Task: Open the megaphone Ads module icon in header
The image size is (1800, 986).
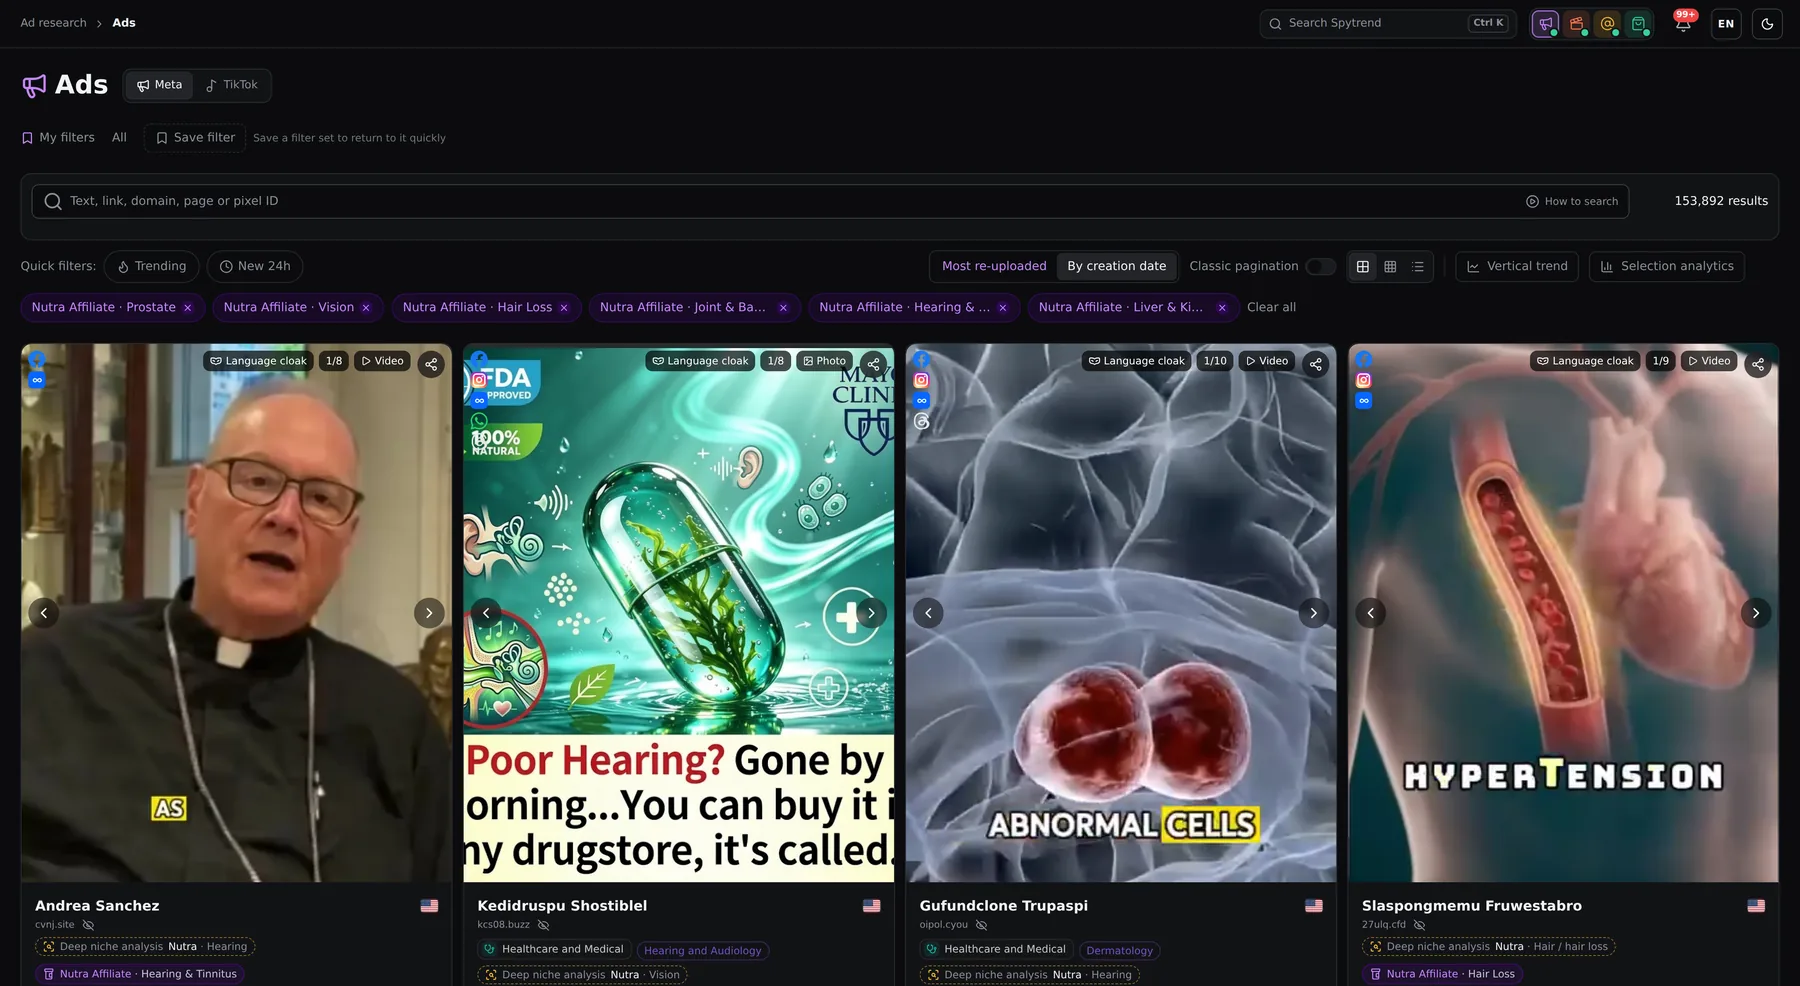Action: 1546,23
